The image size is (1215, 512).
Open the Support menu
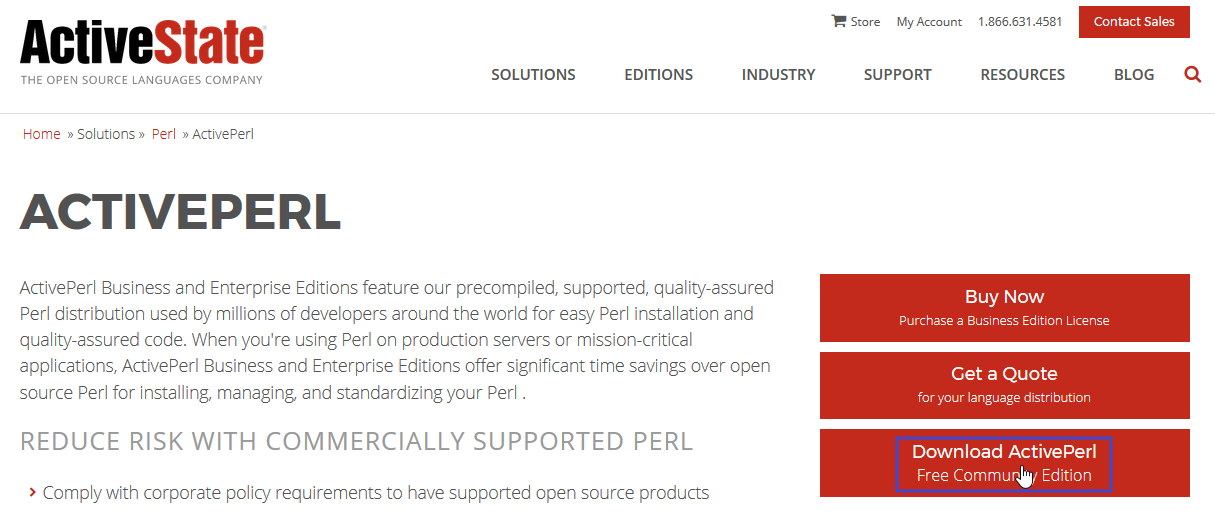click(x=897, y=75)
